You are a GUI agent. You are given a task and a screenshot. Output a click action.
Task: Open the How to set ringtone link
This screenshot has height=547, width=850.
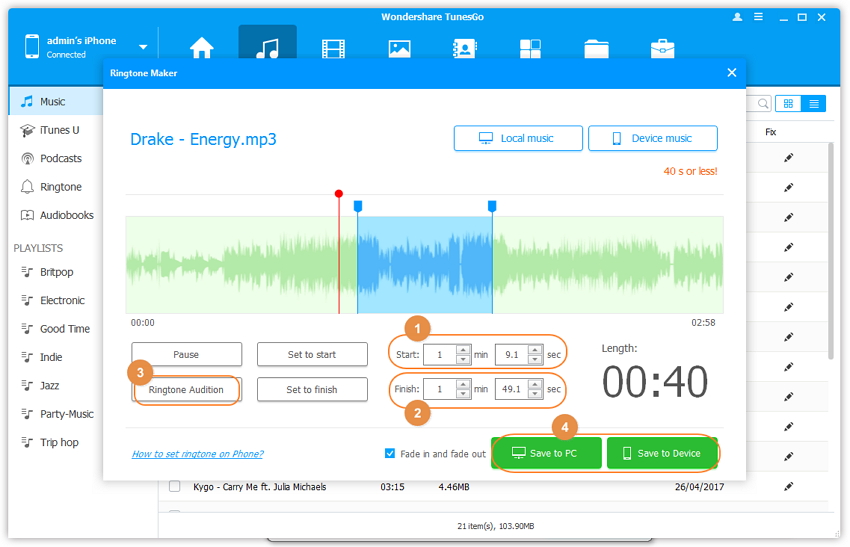[197, 454]
